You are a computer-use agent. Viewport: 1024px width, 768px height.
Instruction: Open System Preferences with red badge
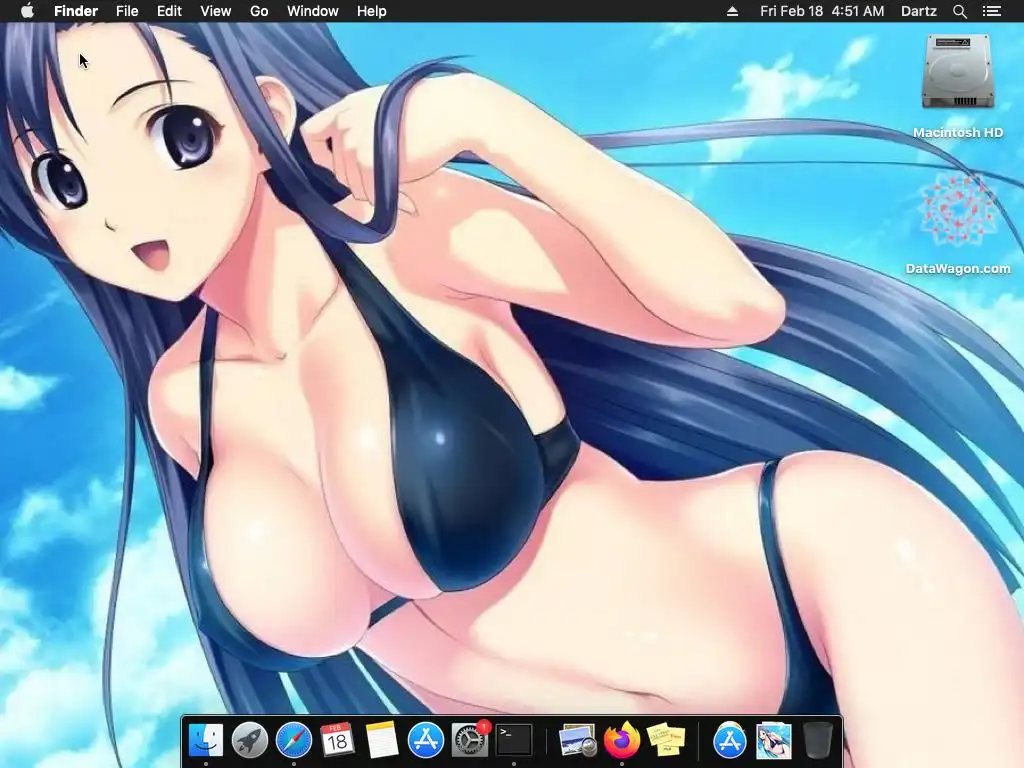pyautogui.click(x=470, y=740)
